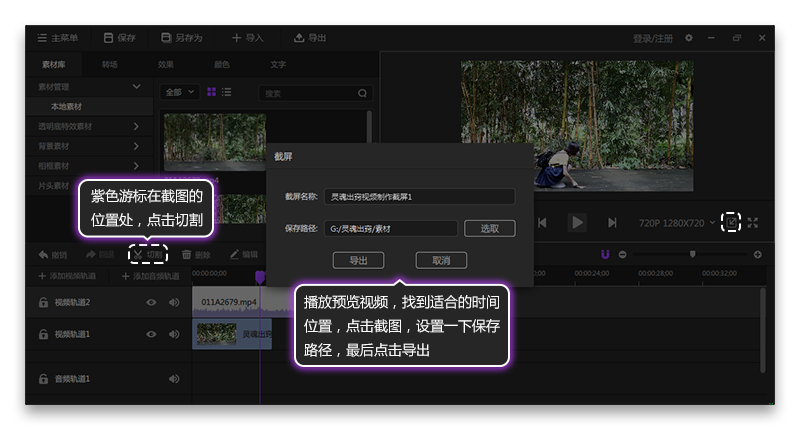Open settings gear in title bar
Image resolution: width=800 pixels, height=430 pixels.
pyautogui.click(x=688, y=38)
